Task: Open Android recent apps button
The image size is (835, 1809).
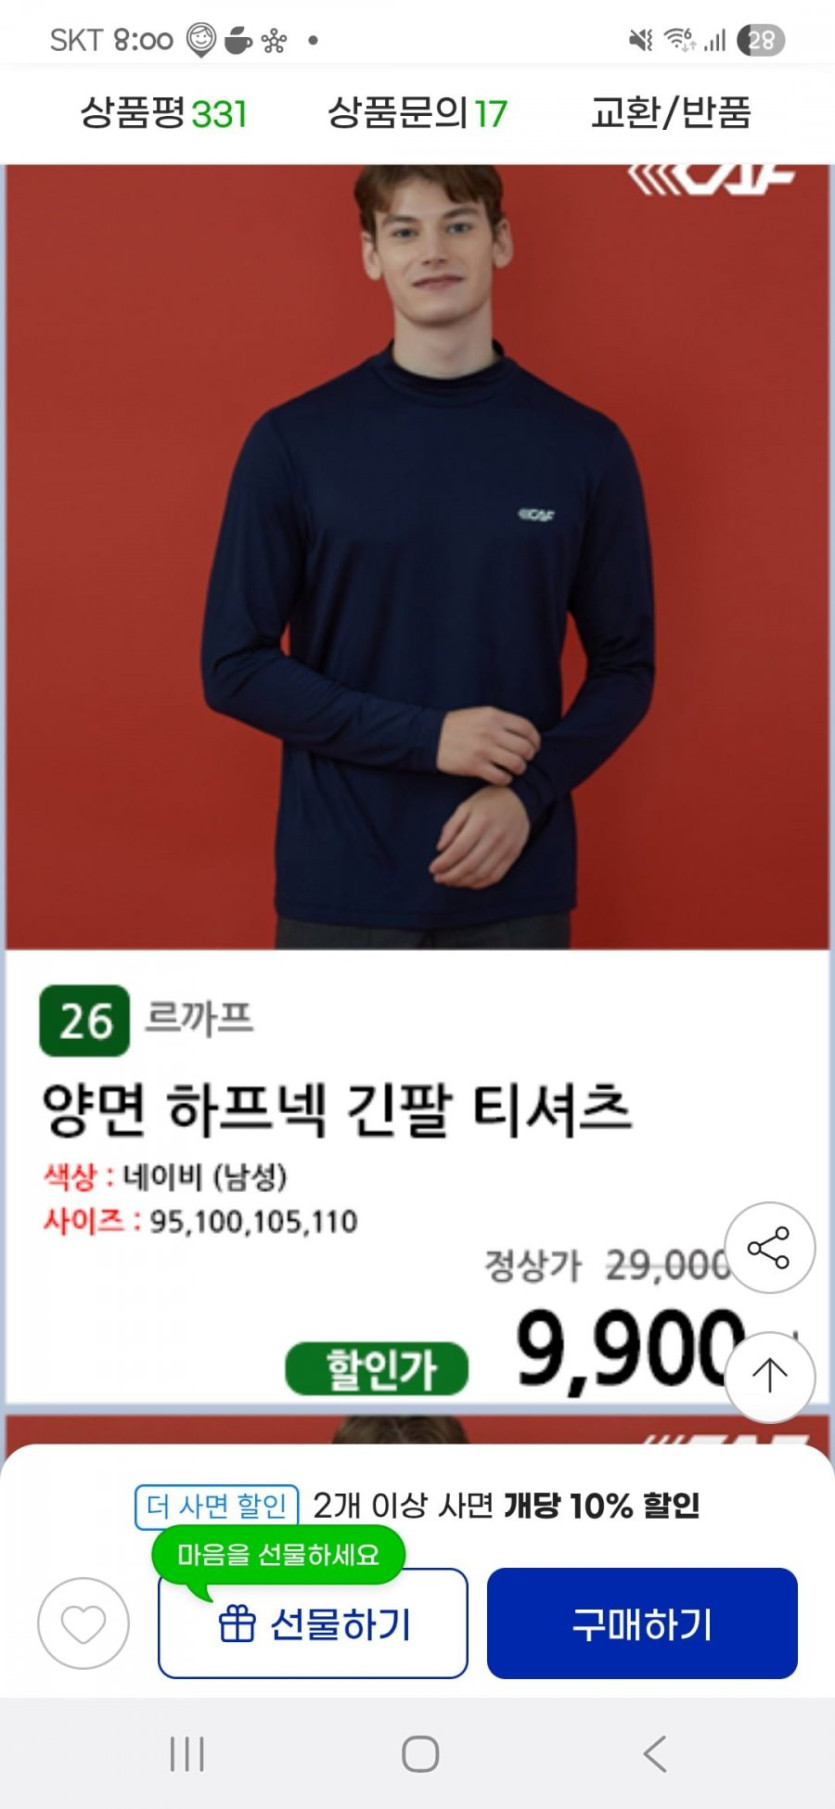Action: [187, 1754]
